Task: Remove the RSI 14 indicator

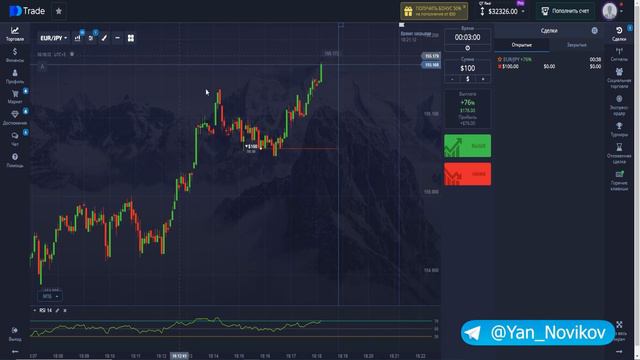Action: pos(65,311)
